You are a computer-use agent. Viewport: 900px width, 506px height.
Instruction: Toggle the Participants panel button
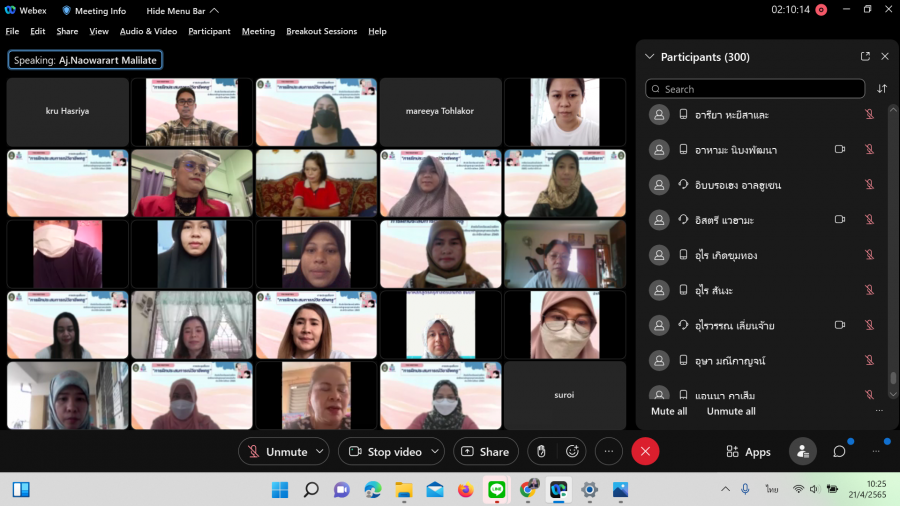802,452
